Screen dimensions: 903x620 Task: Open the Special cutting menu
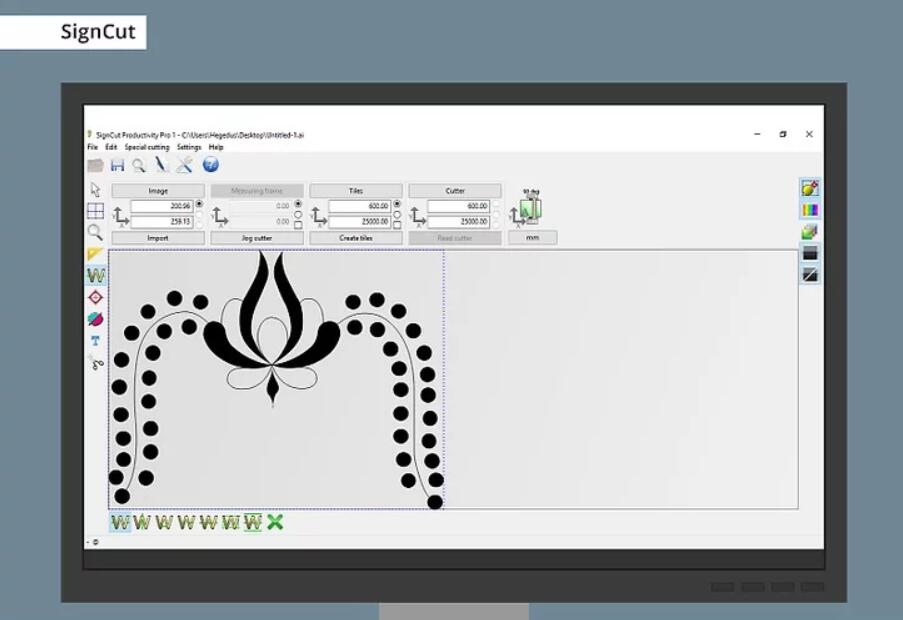147,147
